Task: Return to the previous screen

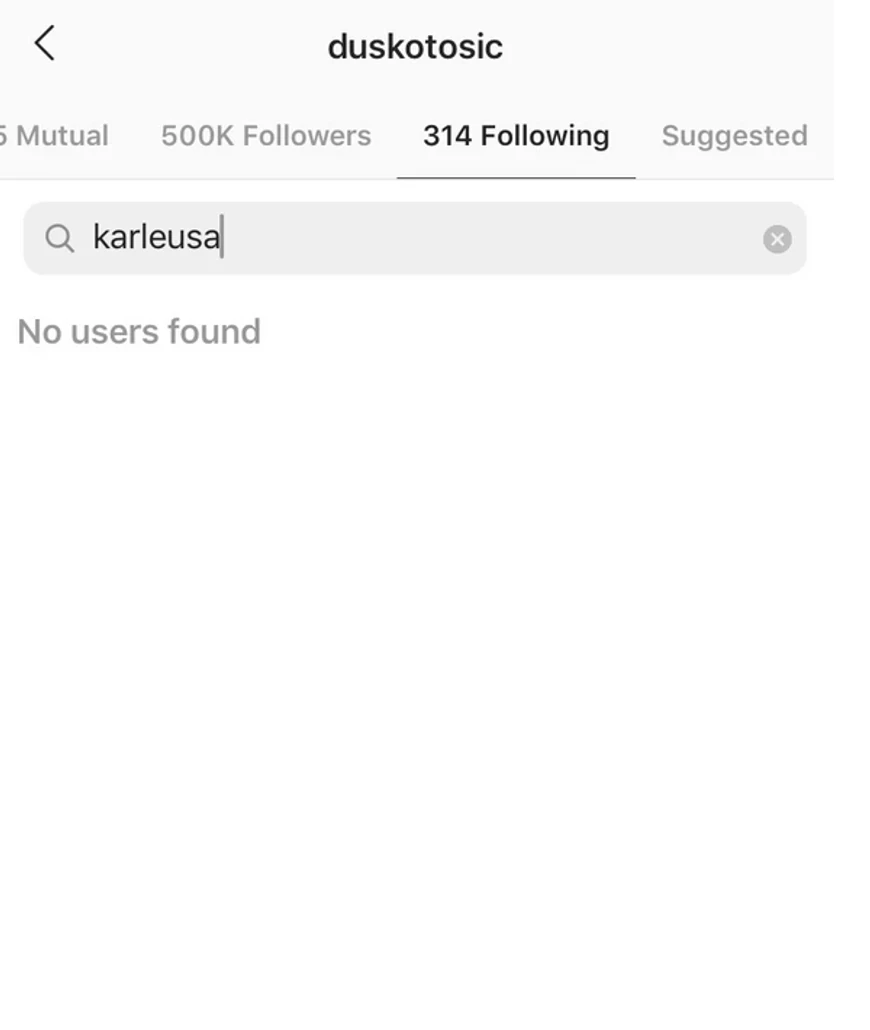Action: coord(44,44)
